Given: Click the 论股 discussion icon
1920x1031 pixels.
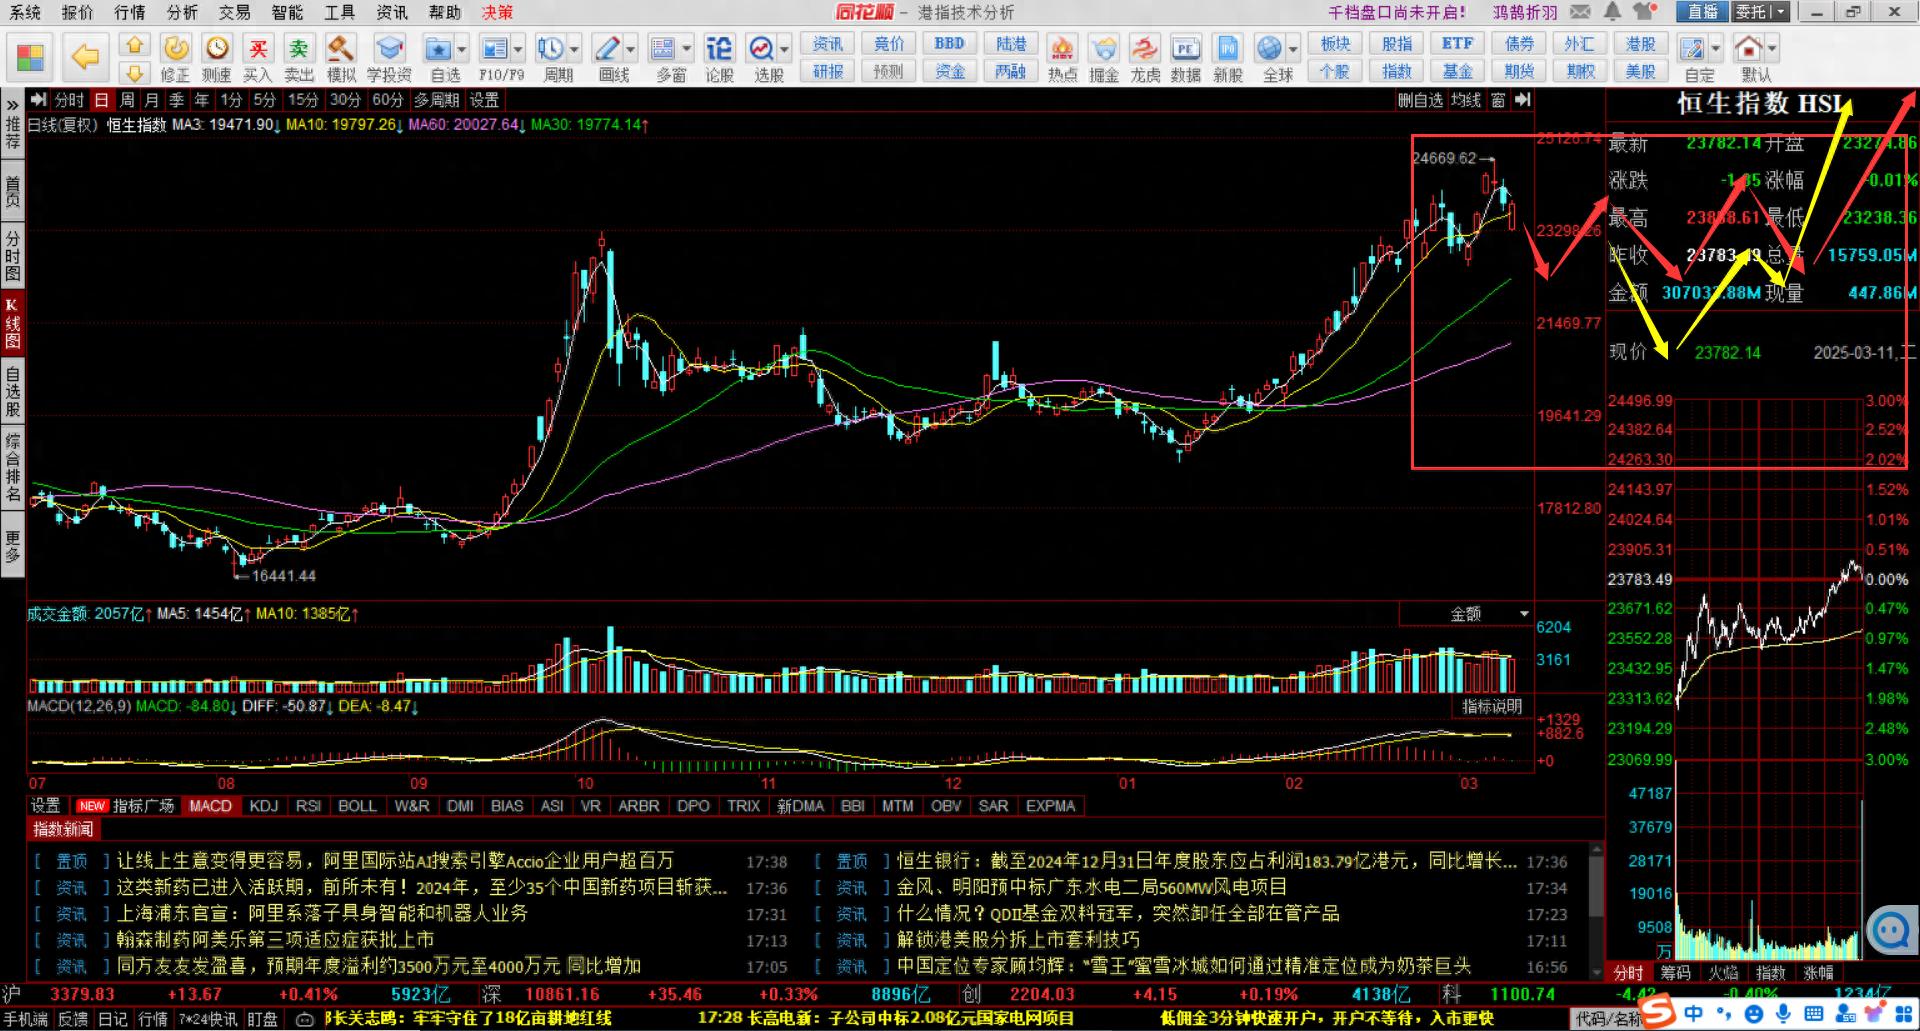Looking at the screenshot, I should click(719, 57).
